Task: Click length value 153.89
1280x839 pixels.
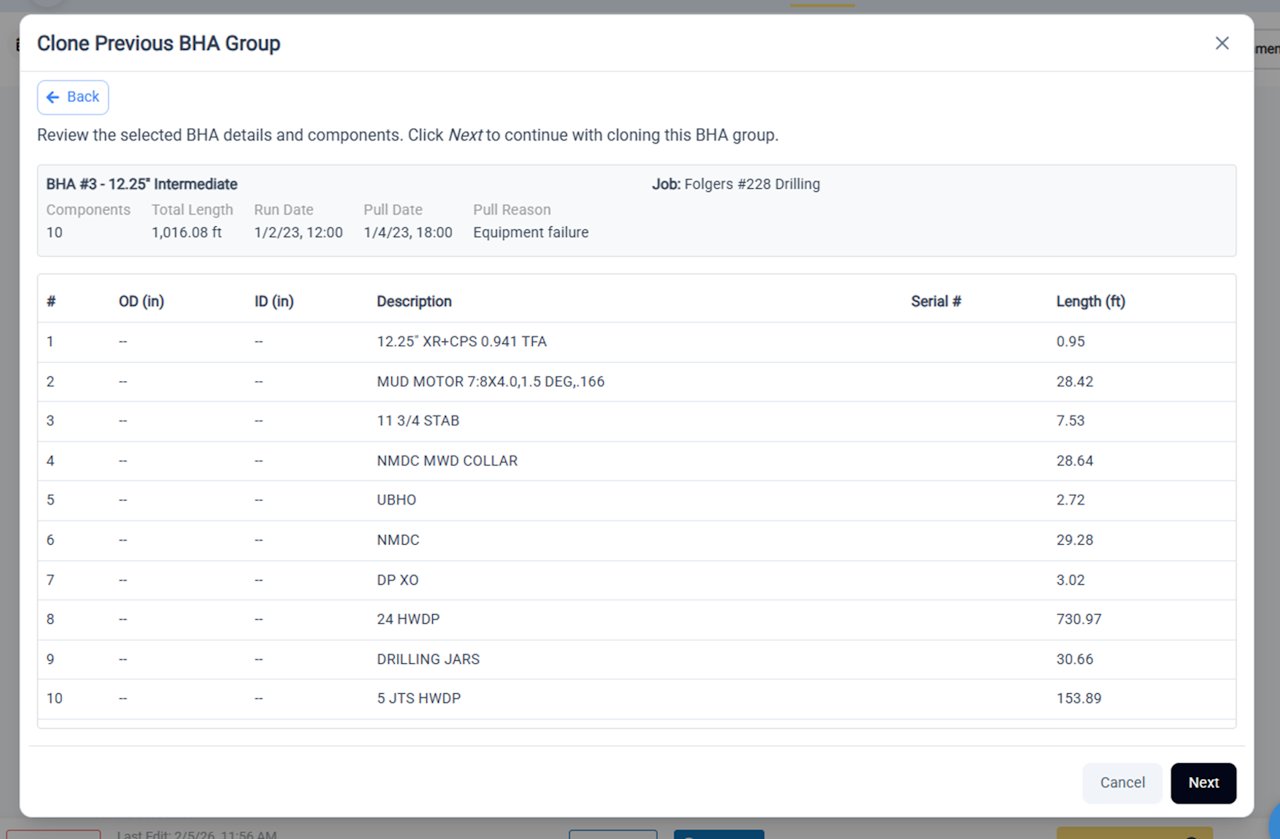Action: (x=1079, y=699)
